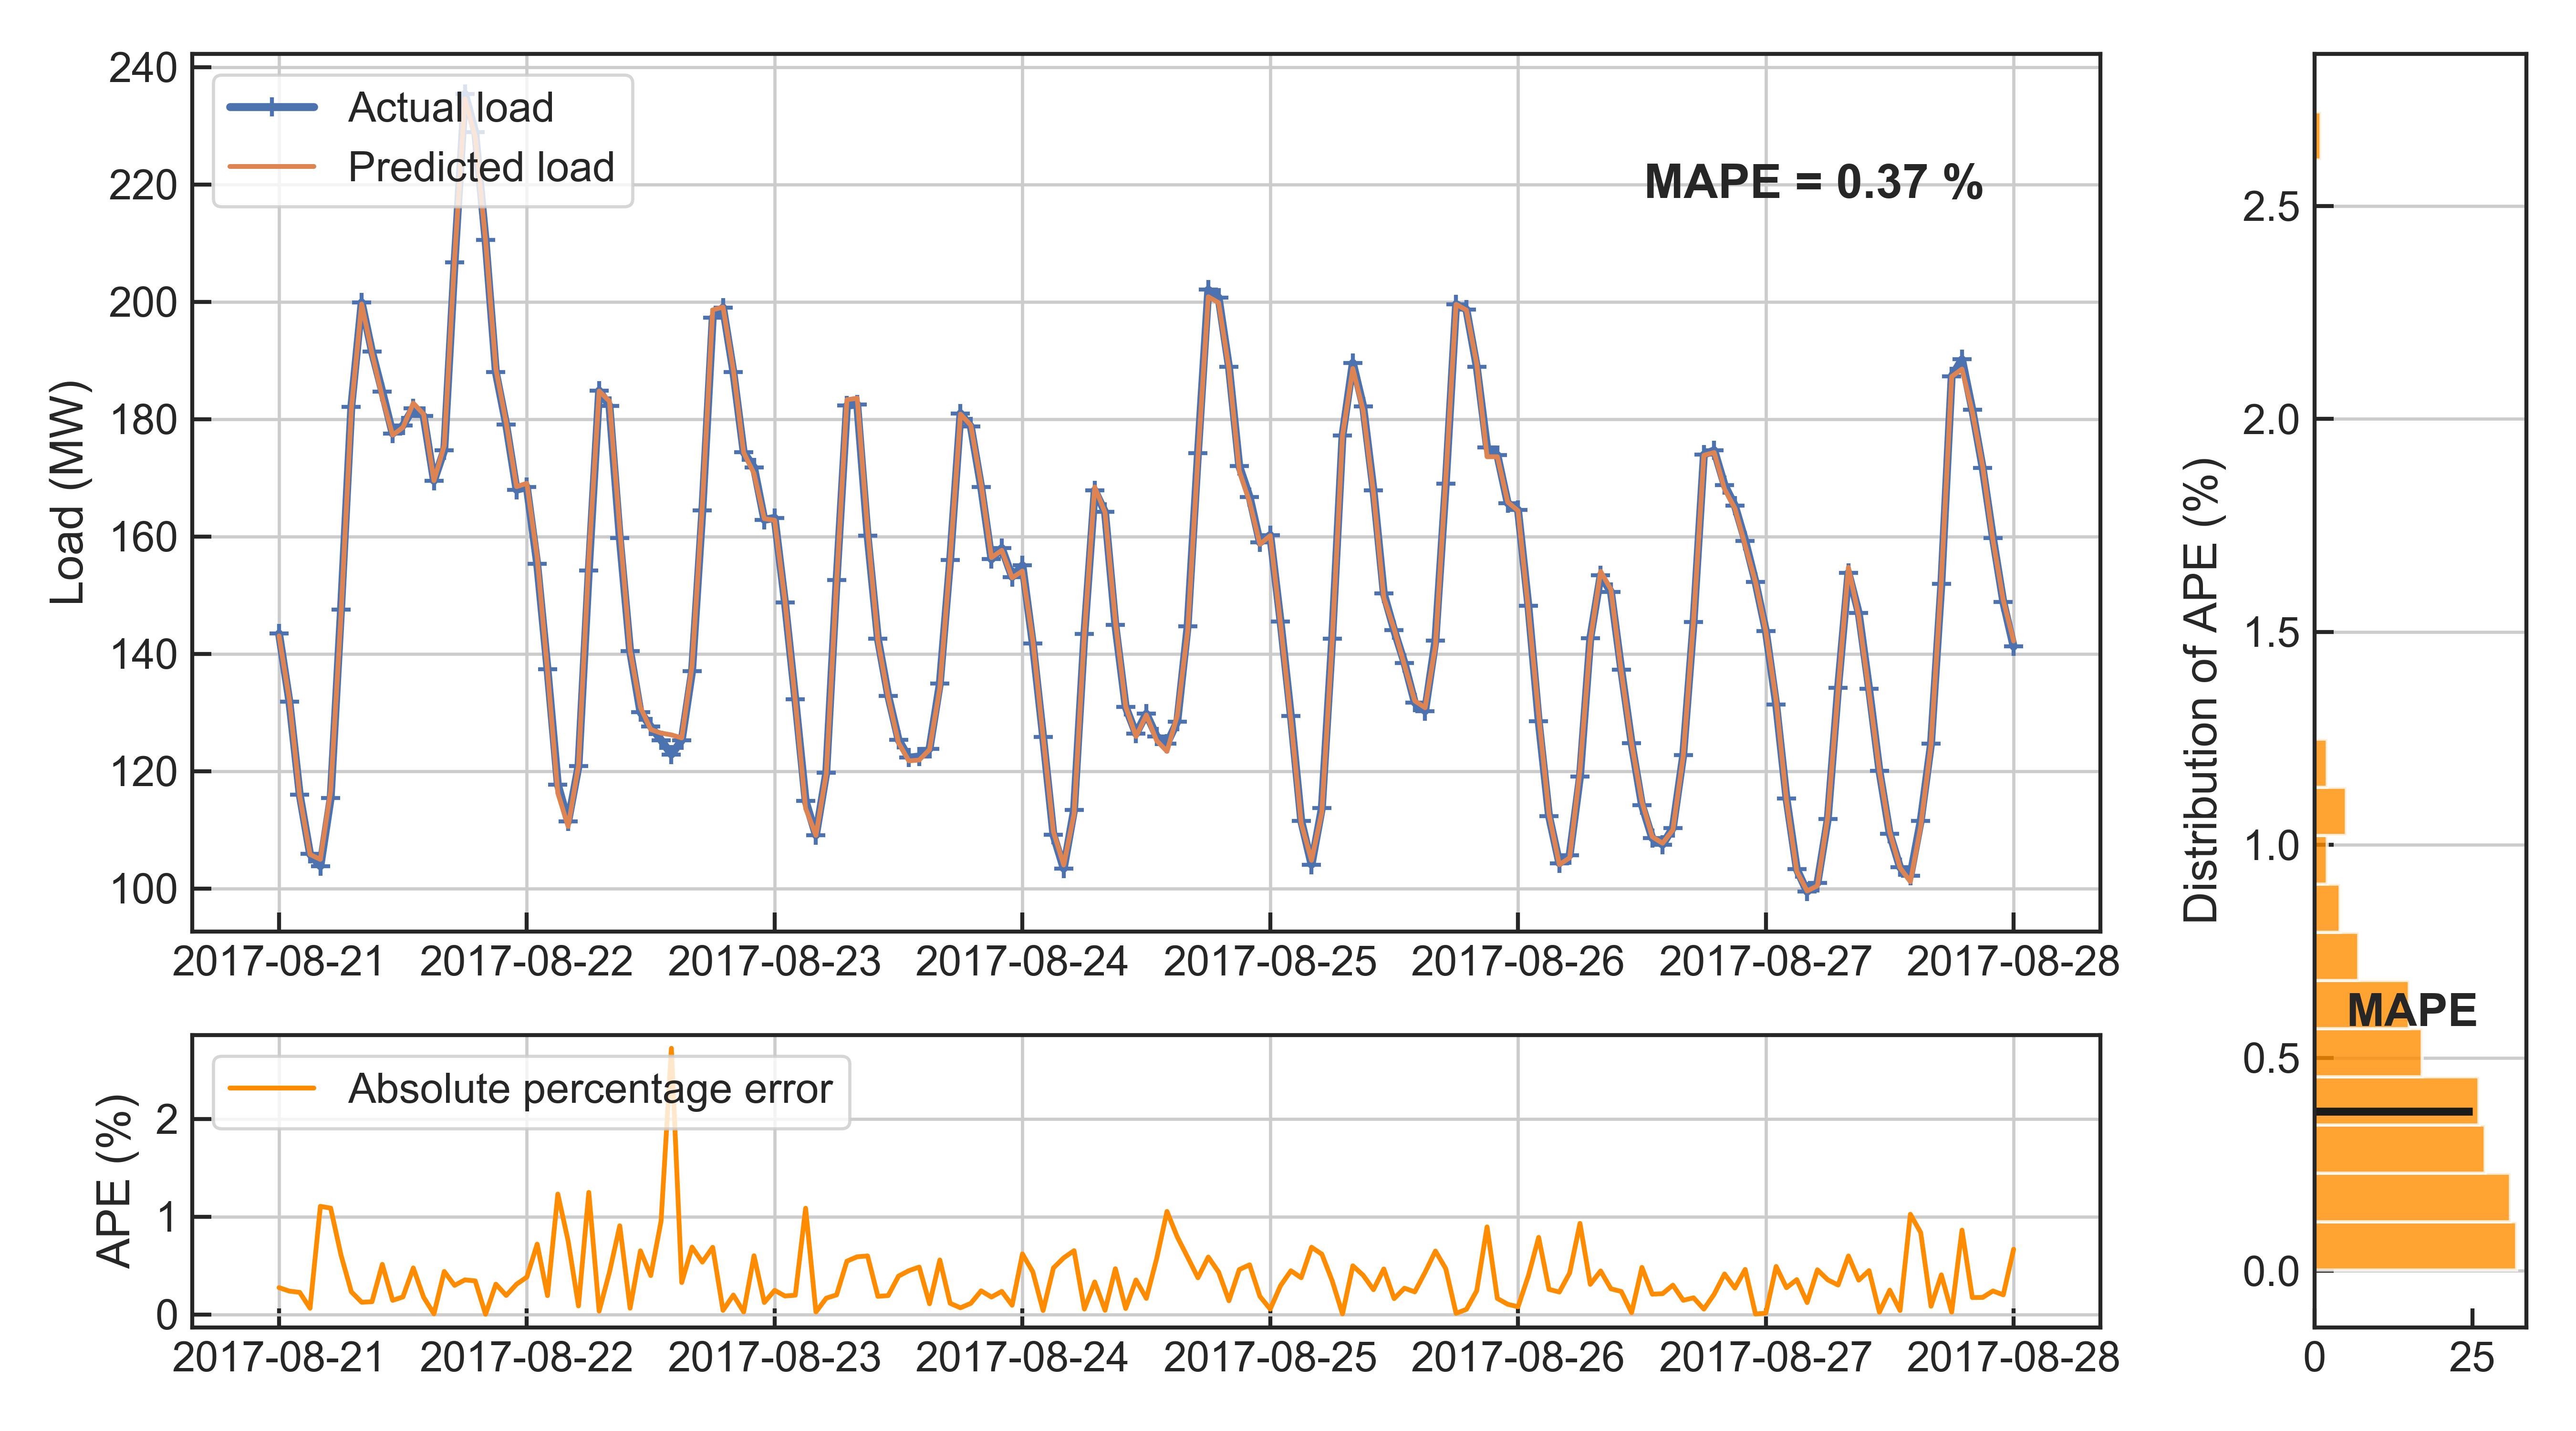Screen dimensions: 2576x1431
Task: Click the tallest APE spike above 2%
Action: tap(671, 1051)
